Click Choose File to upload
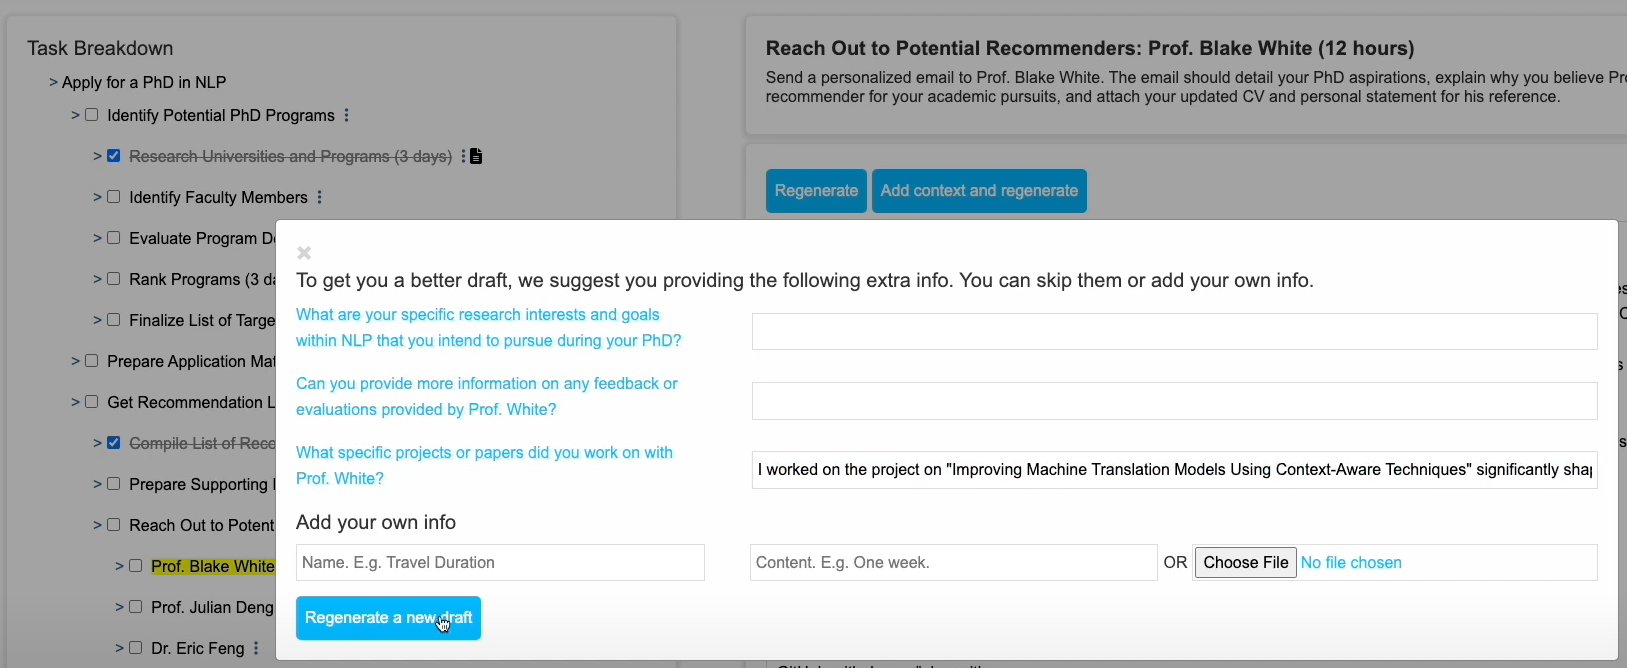Screen dimensions: 1627x668 click(1245, 562)
